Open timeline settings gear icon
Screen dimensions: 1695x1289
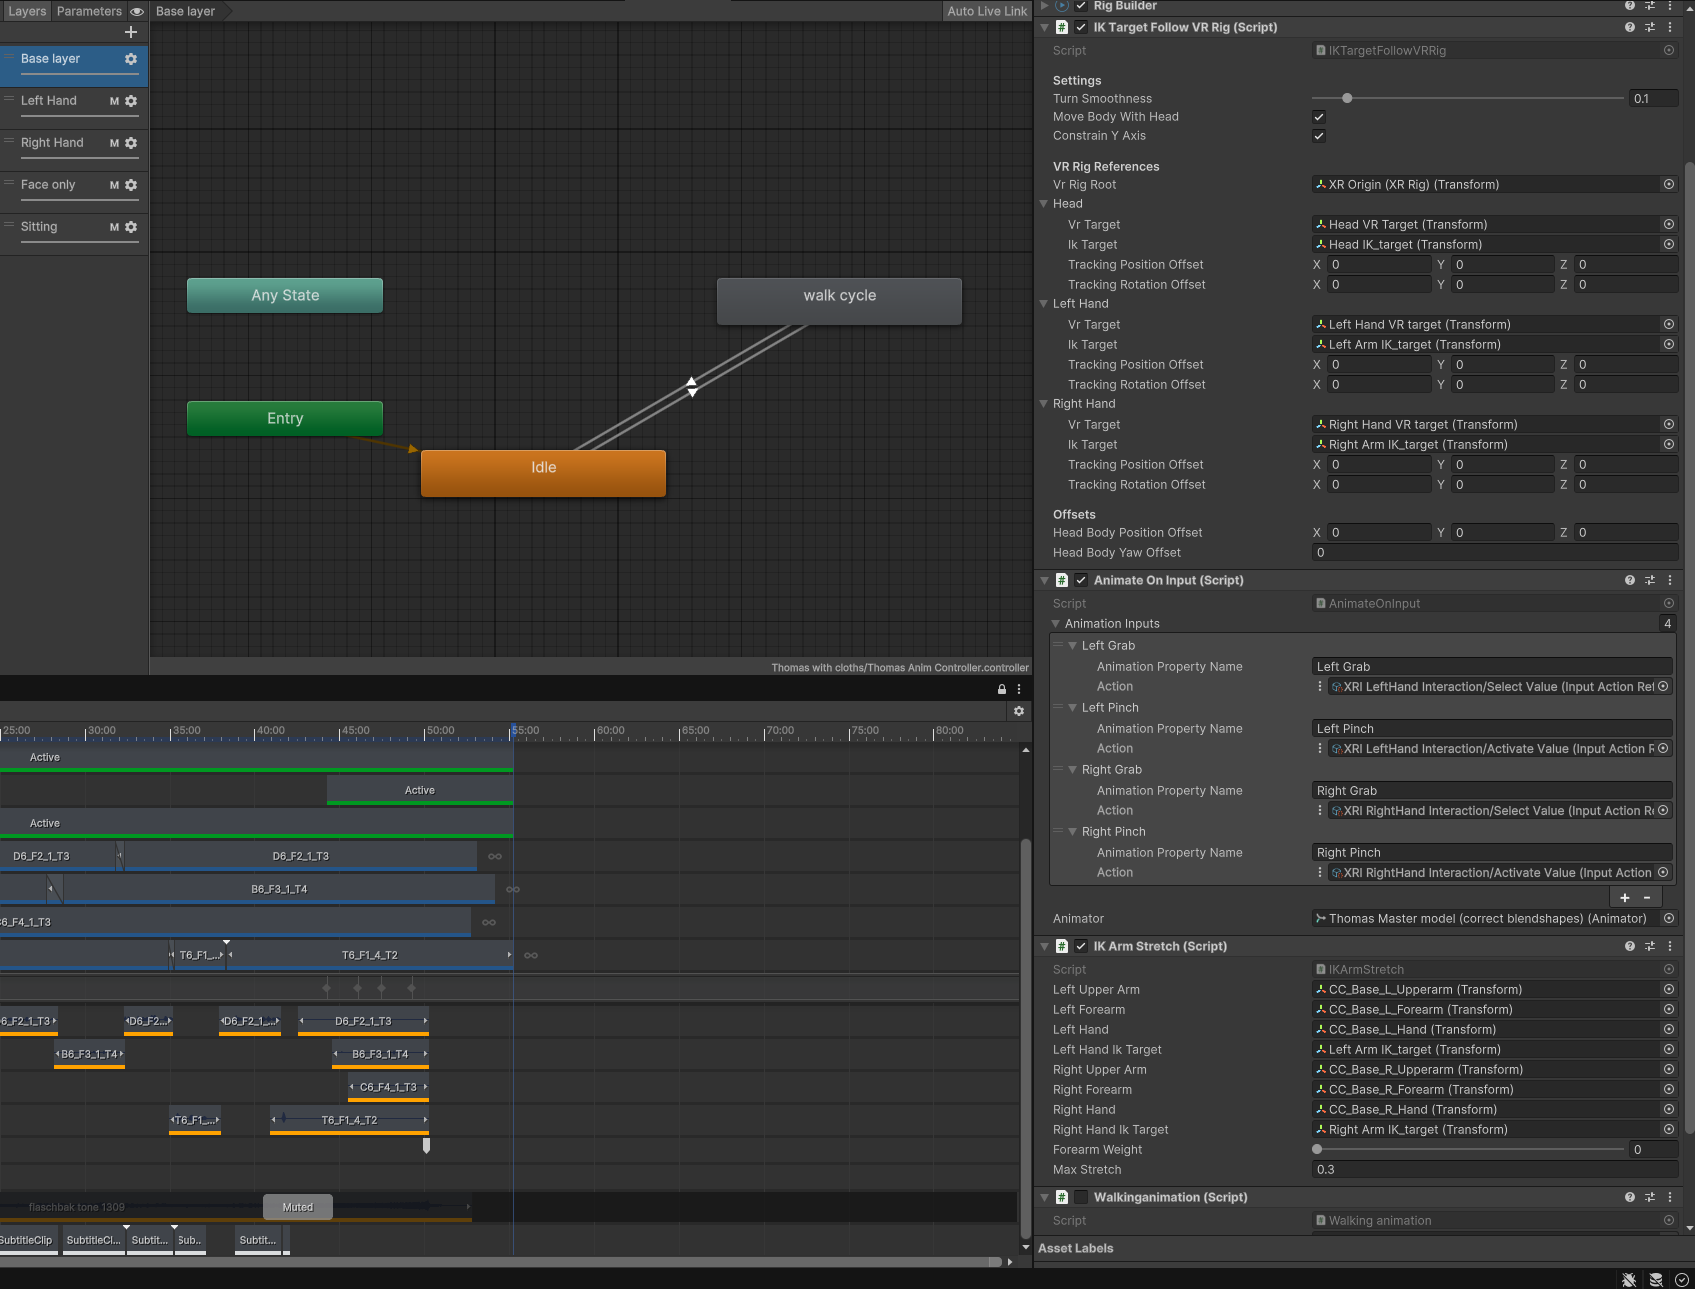click(x=1019, y=711)
